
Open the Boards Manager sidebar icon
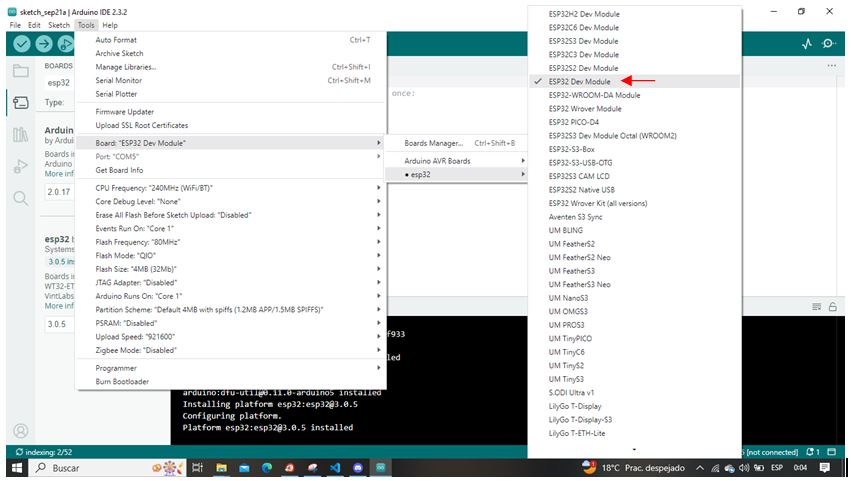click(x=21, y=102)
